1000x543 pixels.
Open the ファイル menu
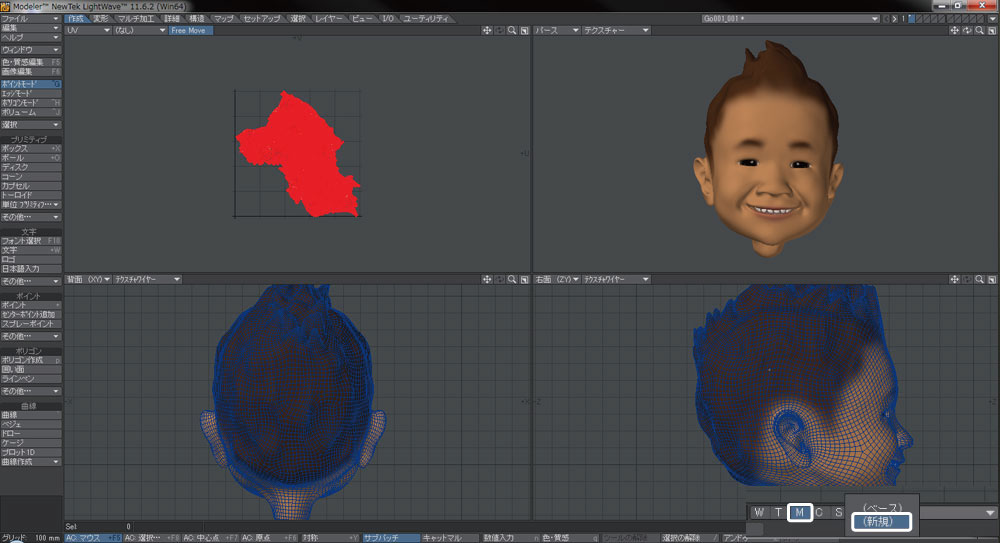click(31, 18)
